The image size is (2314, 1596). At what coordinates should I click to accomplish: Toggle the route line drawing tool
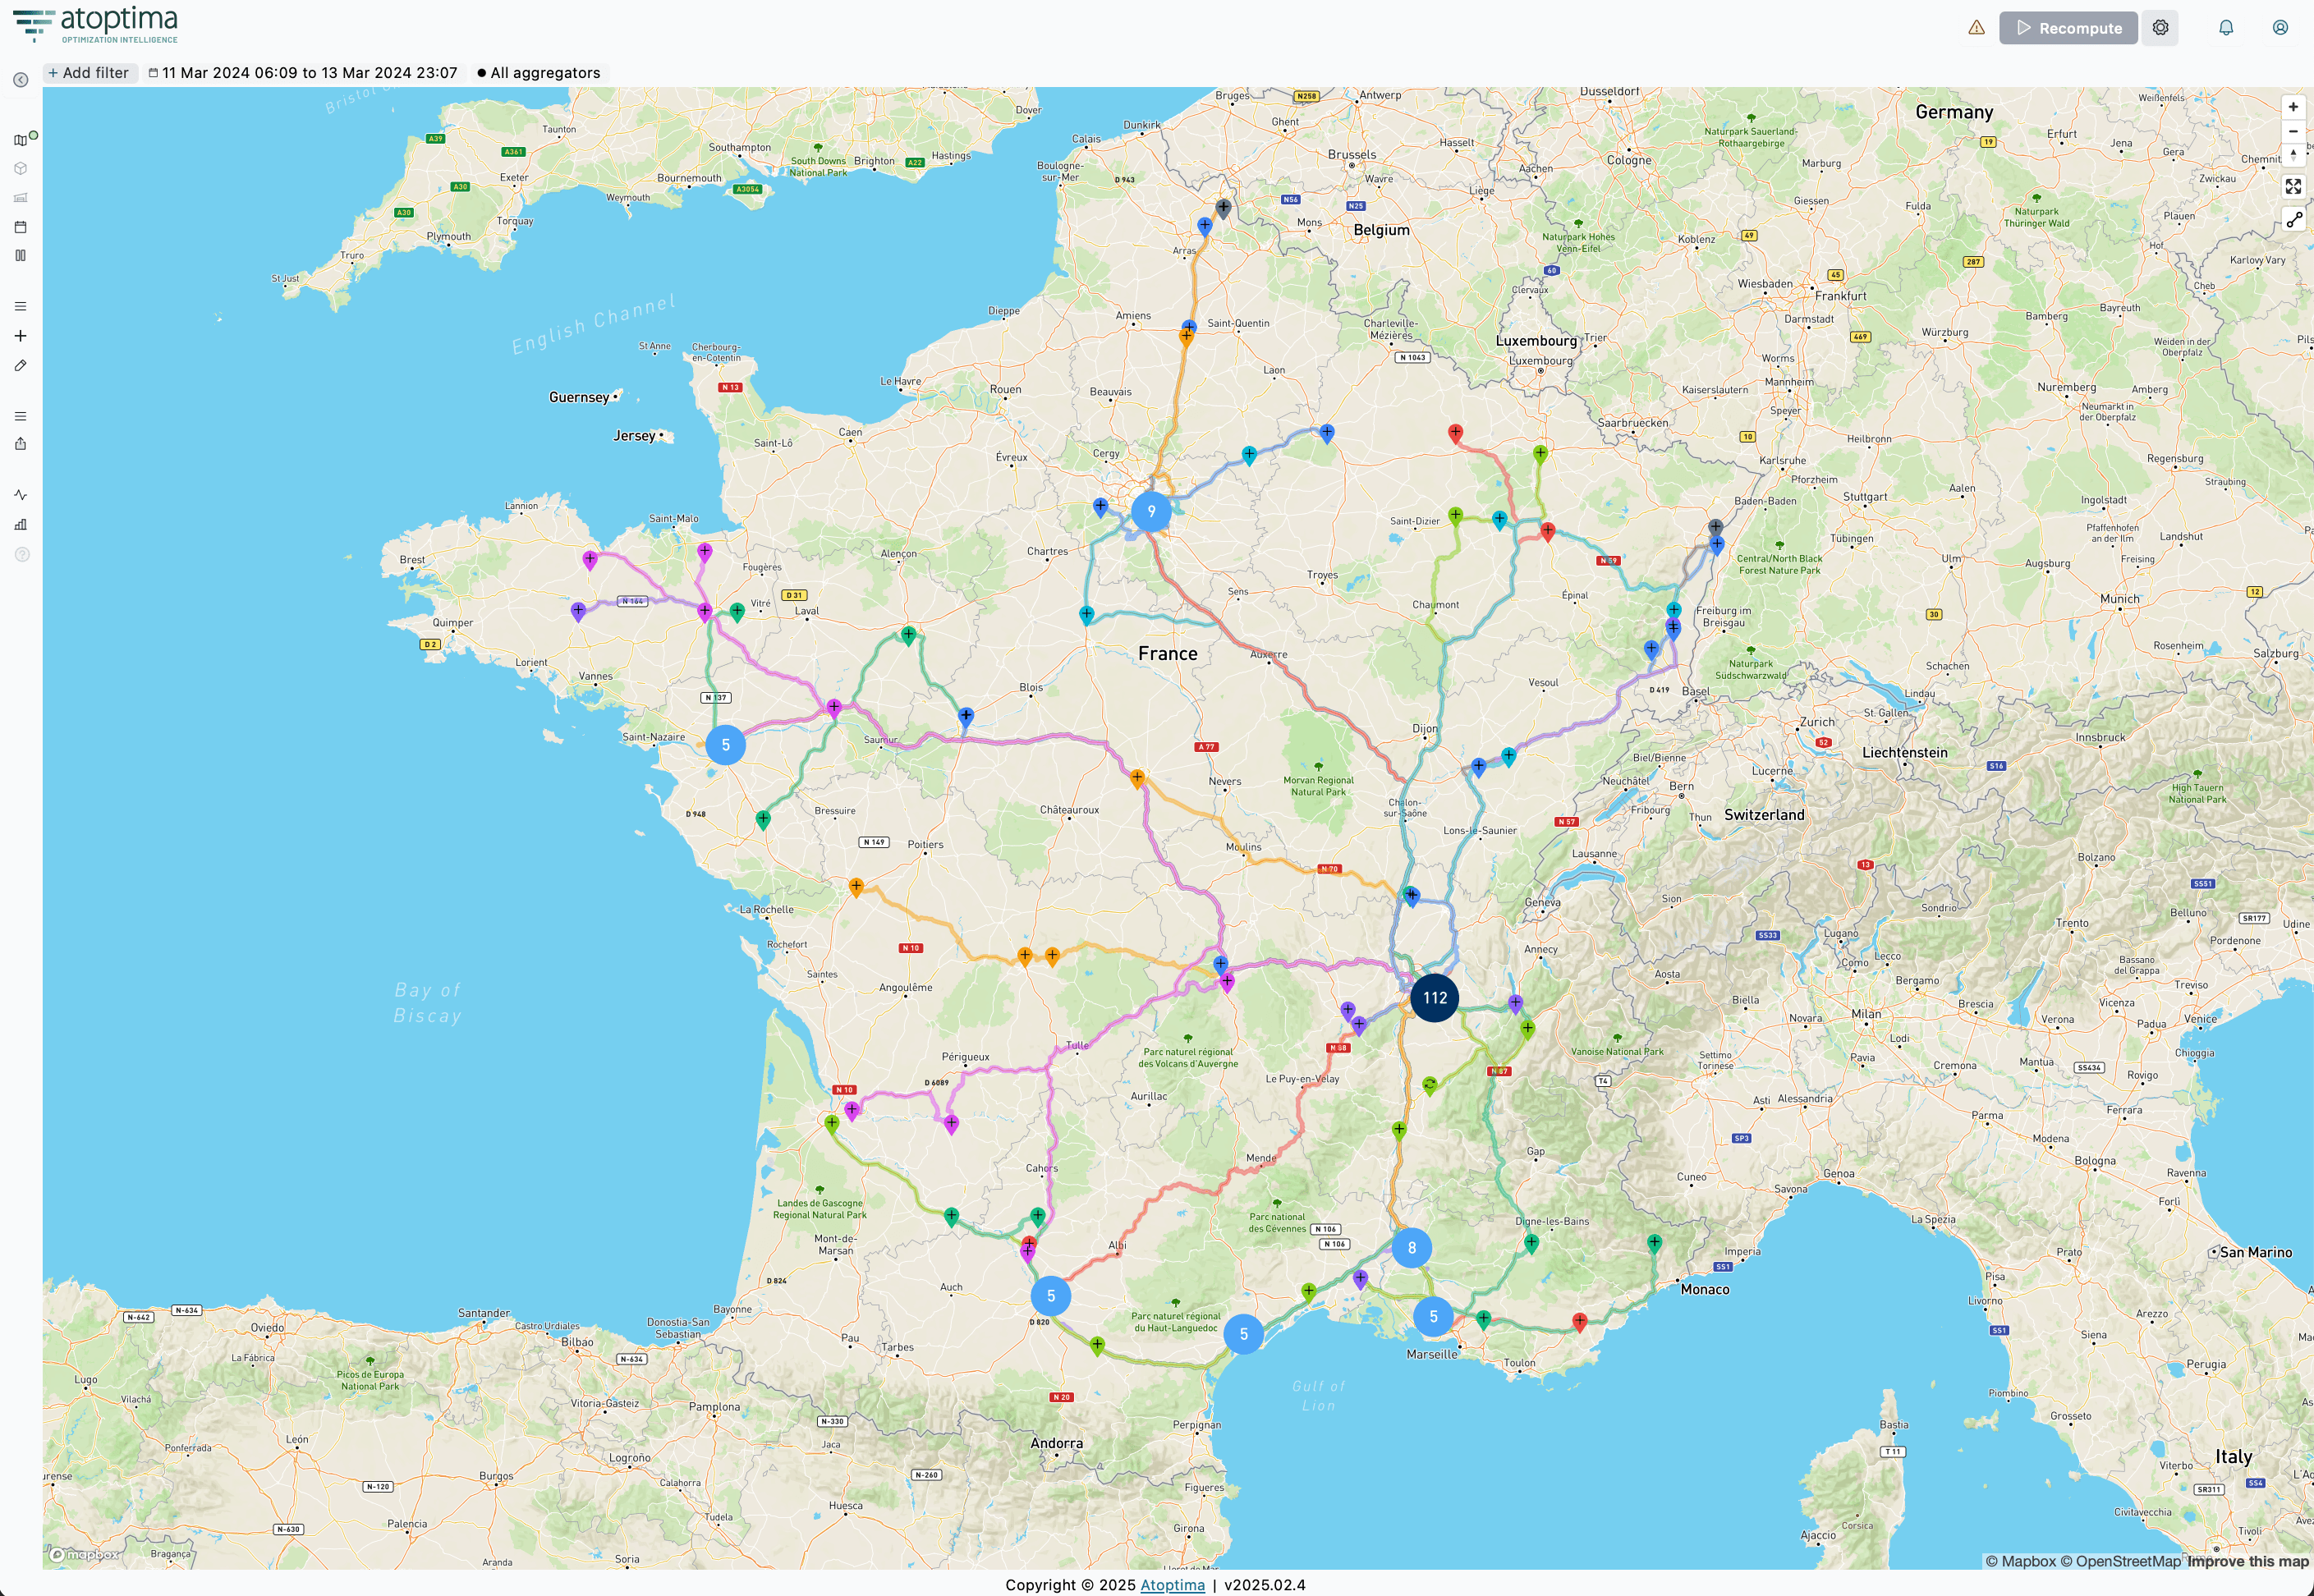pyautogui.click(x=2293, y=220)
